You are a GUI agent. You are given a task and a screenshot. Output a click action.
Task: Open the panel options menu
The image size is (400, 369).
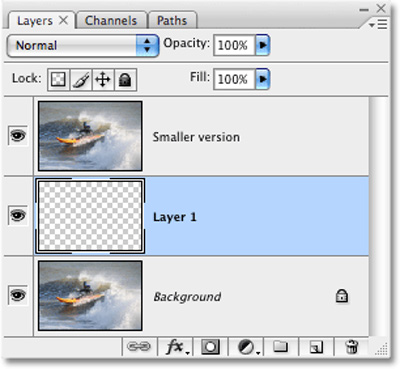378,24
